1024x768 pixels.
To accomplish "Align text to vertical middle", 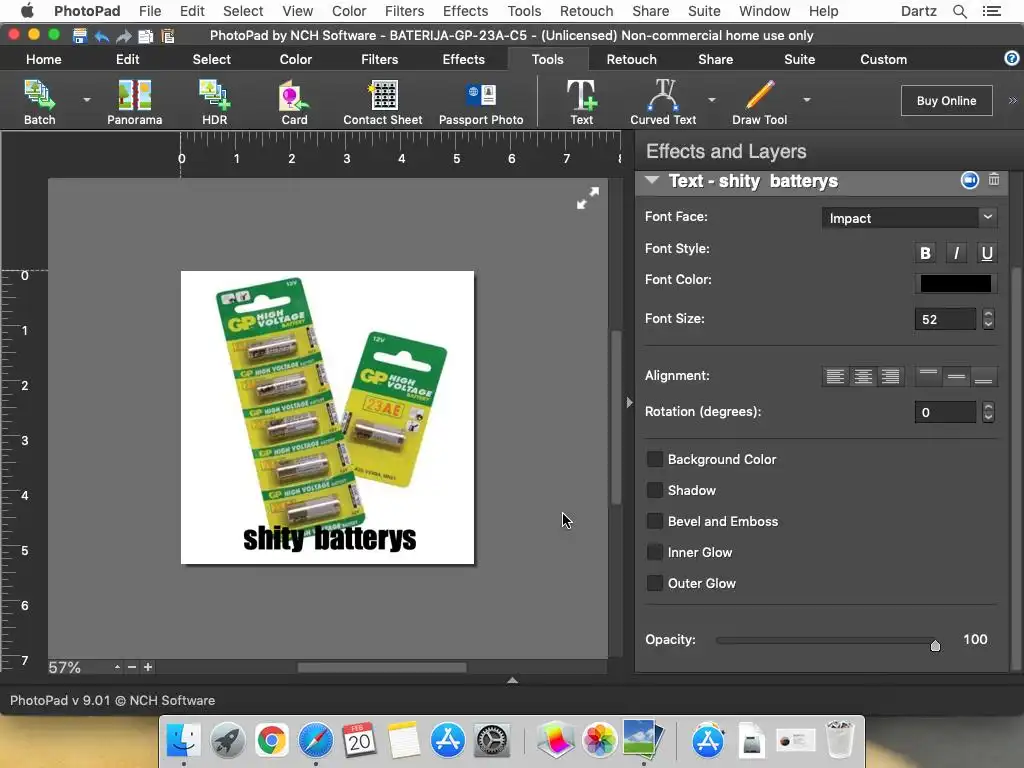I will tap(956, 377).
